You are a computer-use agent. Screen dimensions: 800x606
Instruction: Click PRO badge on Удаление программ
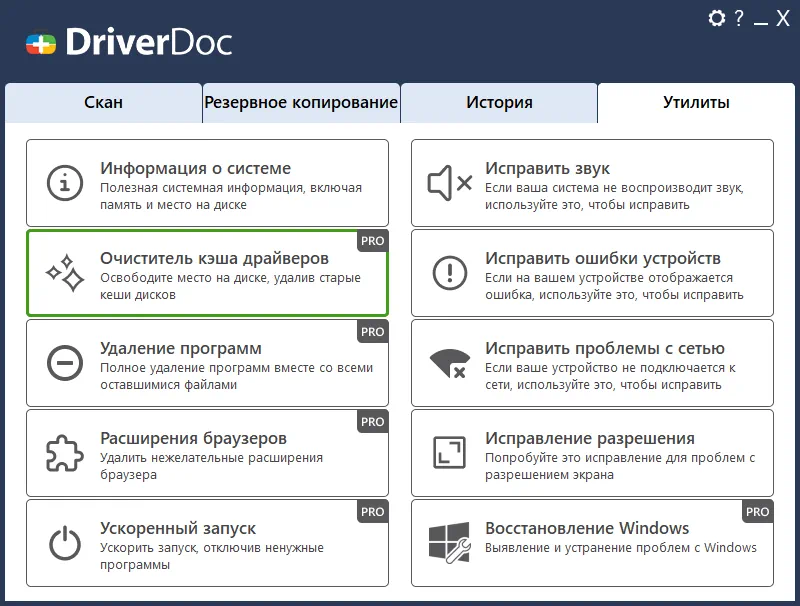pyautogui.click(x=372, y=332)
